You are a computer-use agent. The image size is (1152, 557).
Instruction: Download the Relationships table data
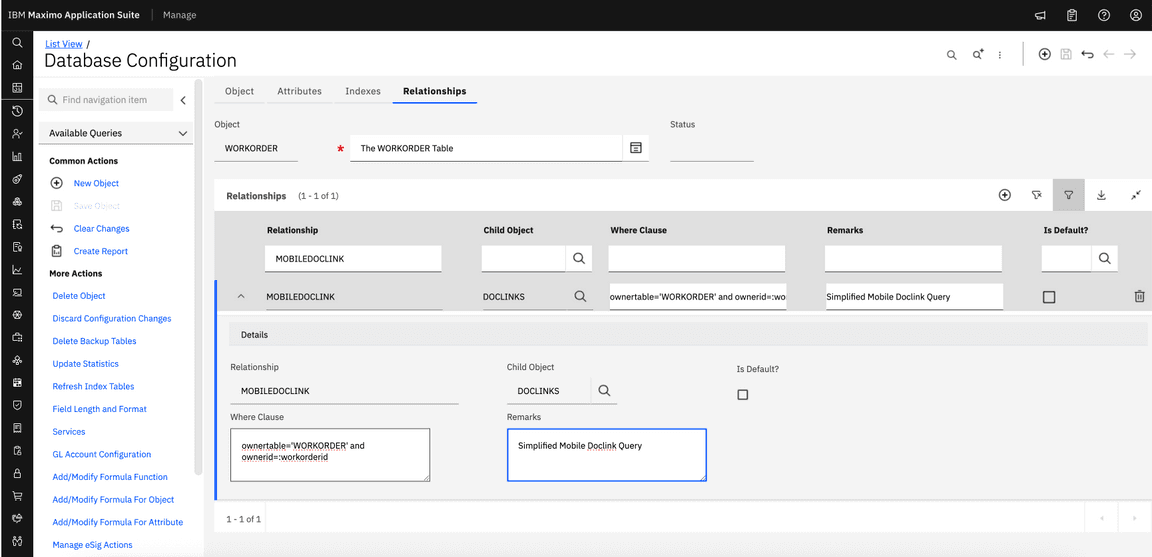[x=1101, y=195]
